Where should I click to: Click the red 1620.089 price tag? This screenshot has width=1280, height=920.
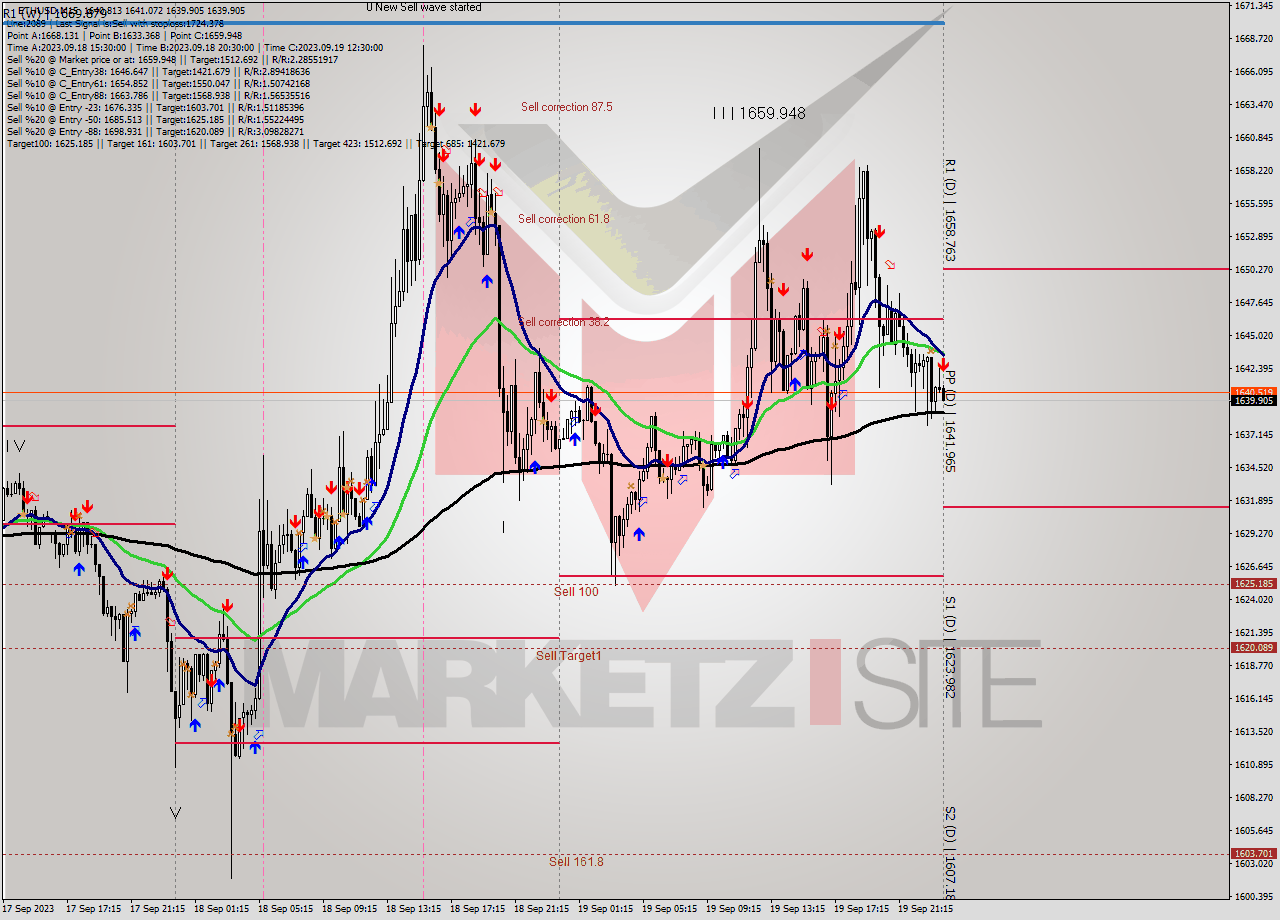pyautogui.click(x=1253, y=648)
